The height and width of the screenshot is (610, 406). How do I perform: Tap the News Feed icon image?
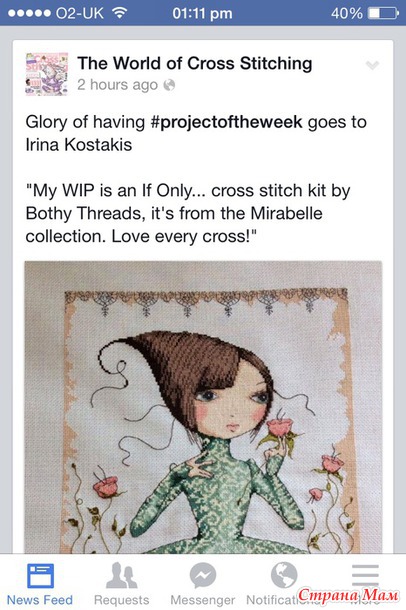(40, 576)
